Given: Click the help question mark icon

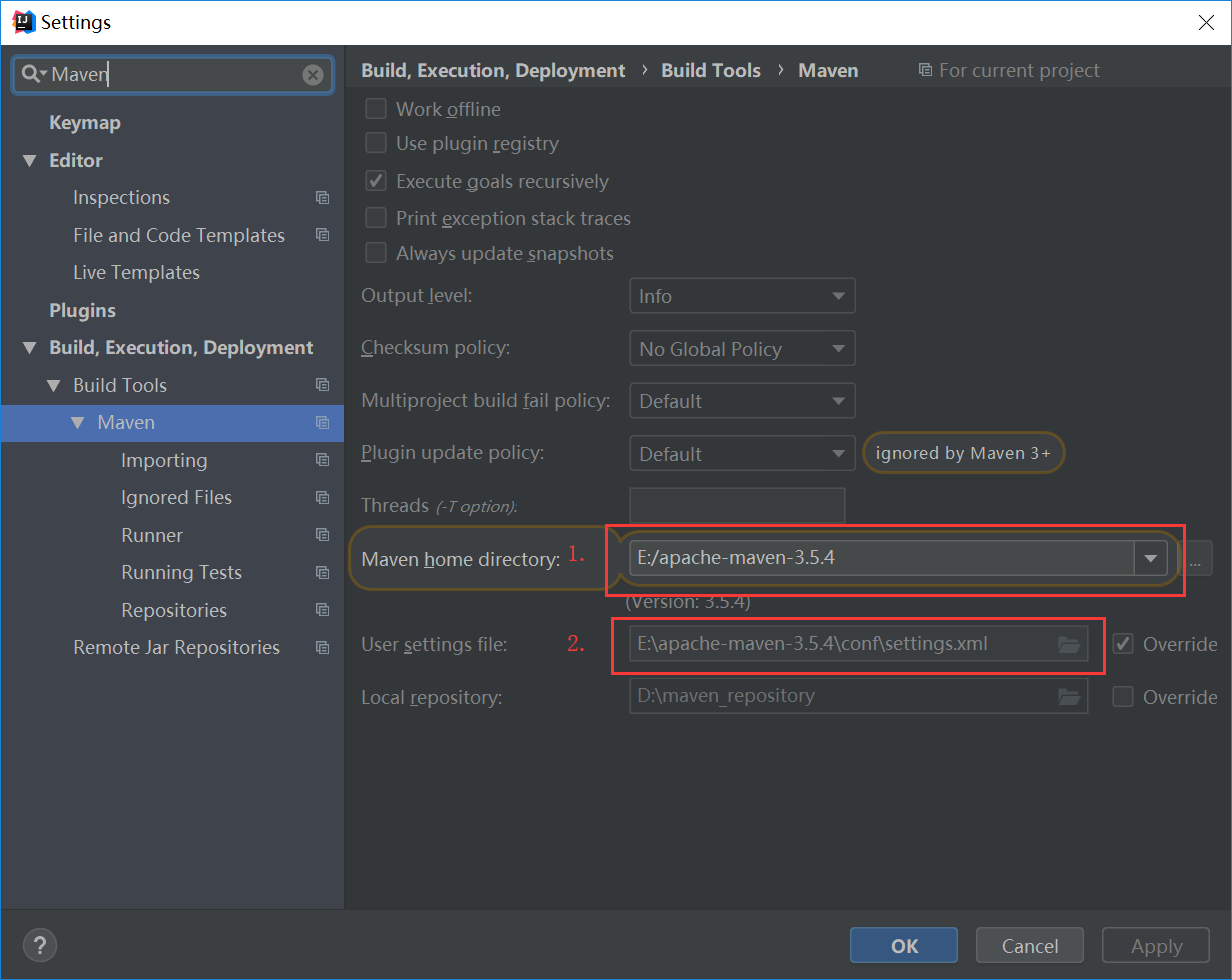Looking at the screenshot, I should (40, 945).
